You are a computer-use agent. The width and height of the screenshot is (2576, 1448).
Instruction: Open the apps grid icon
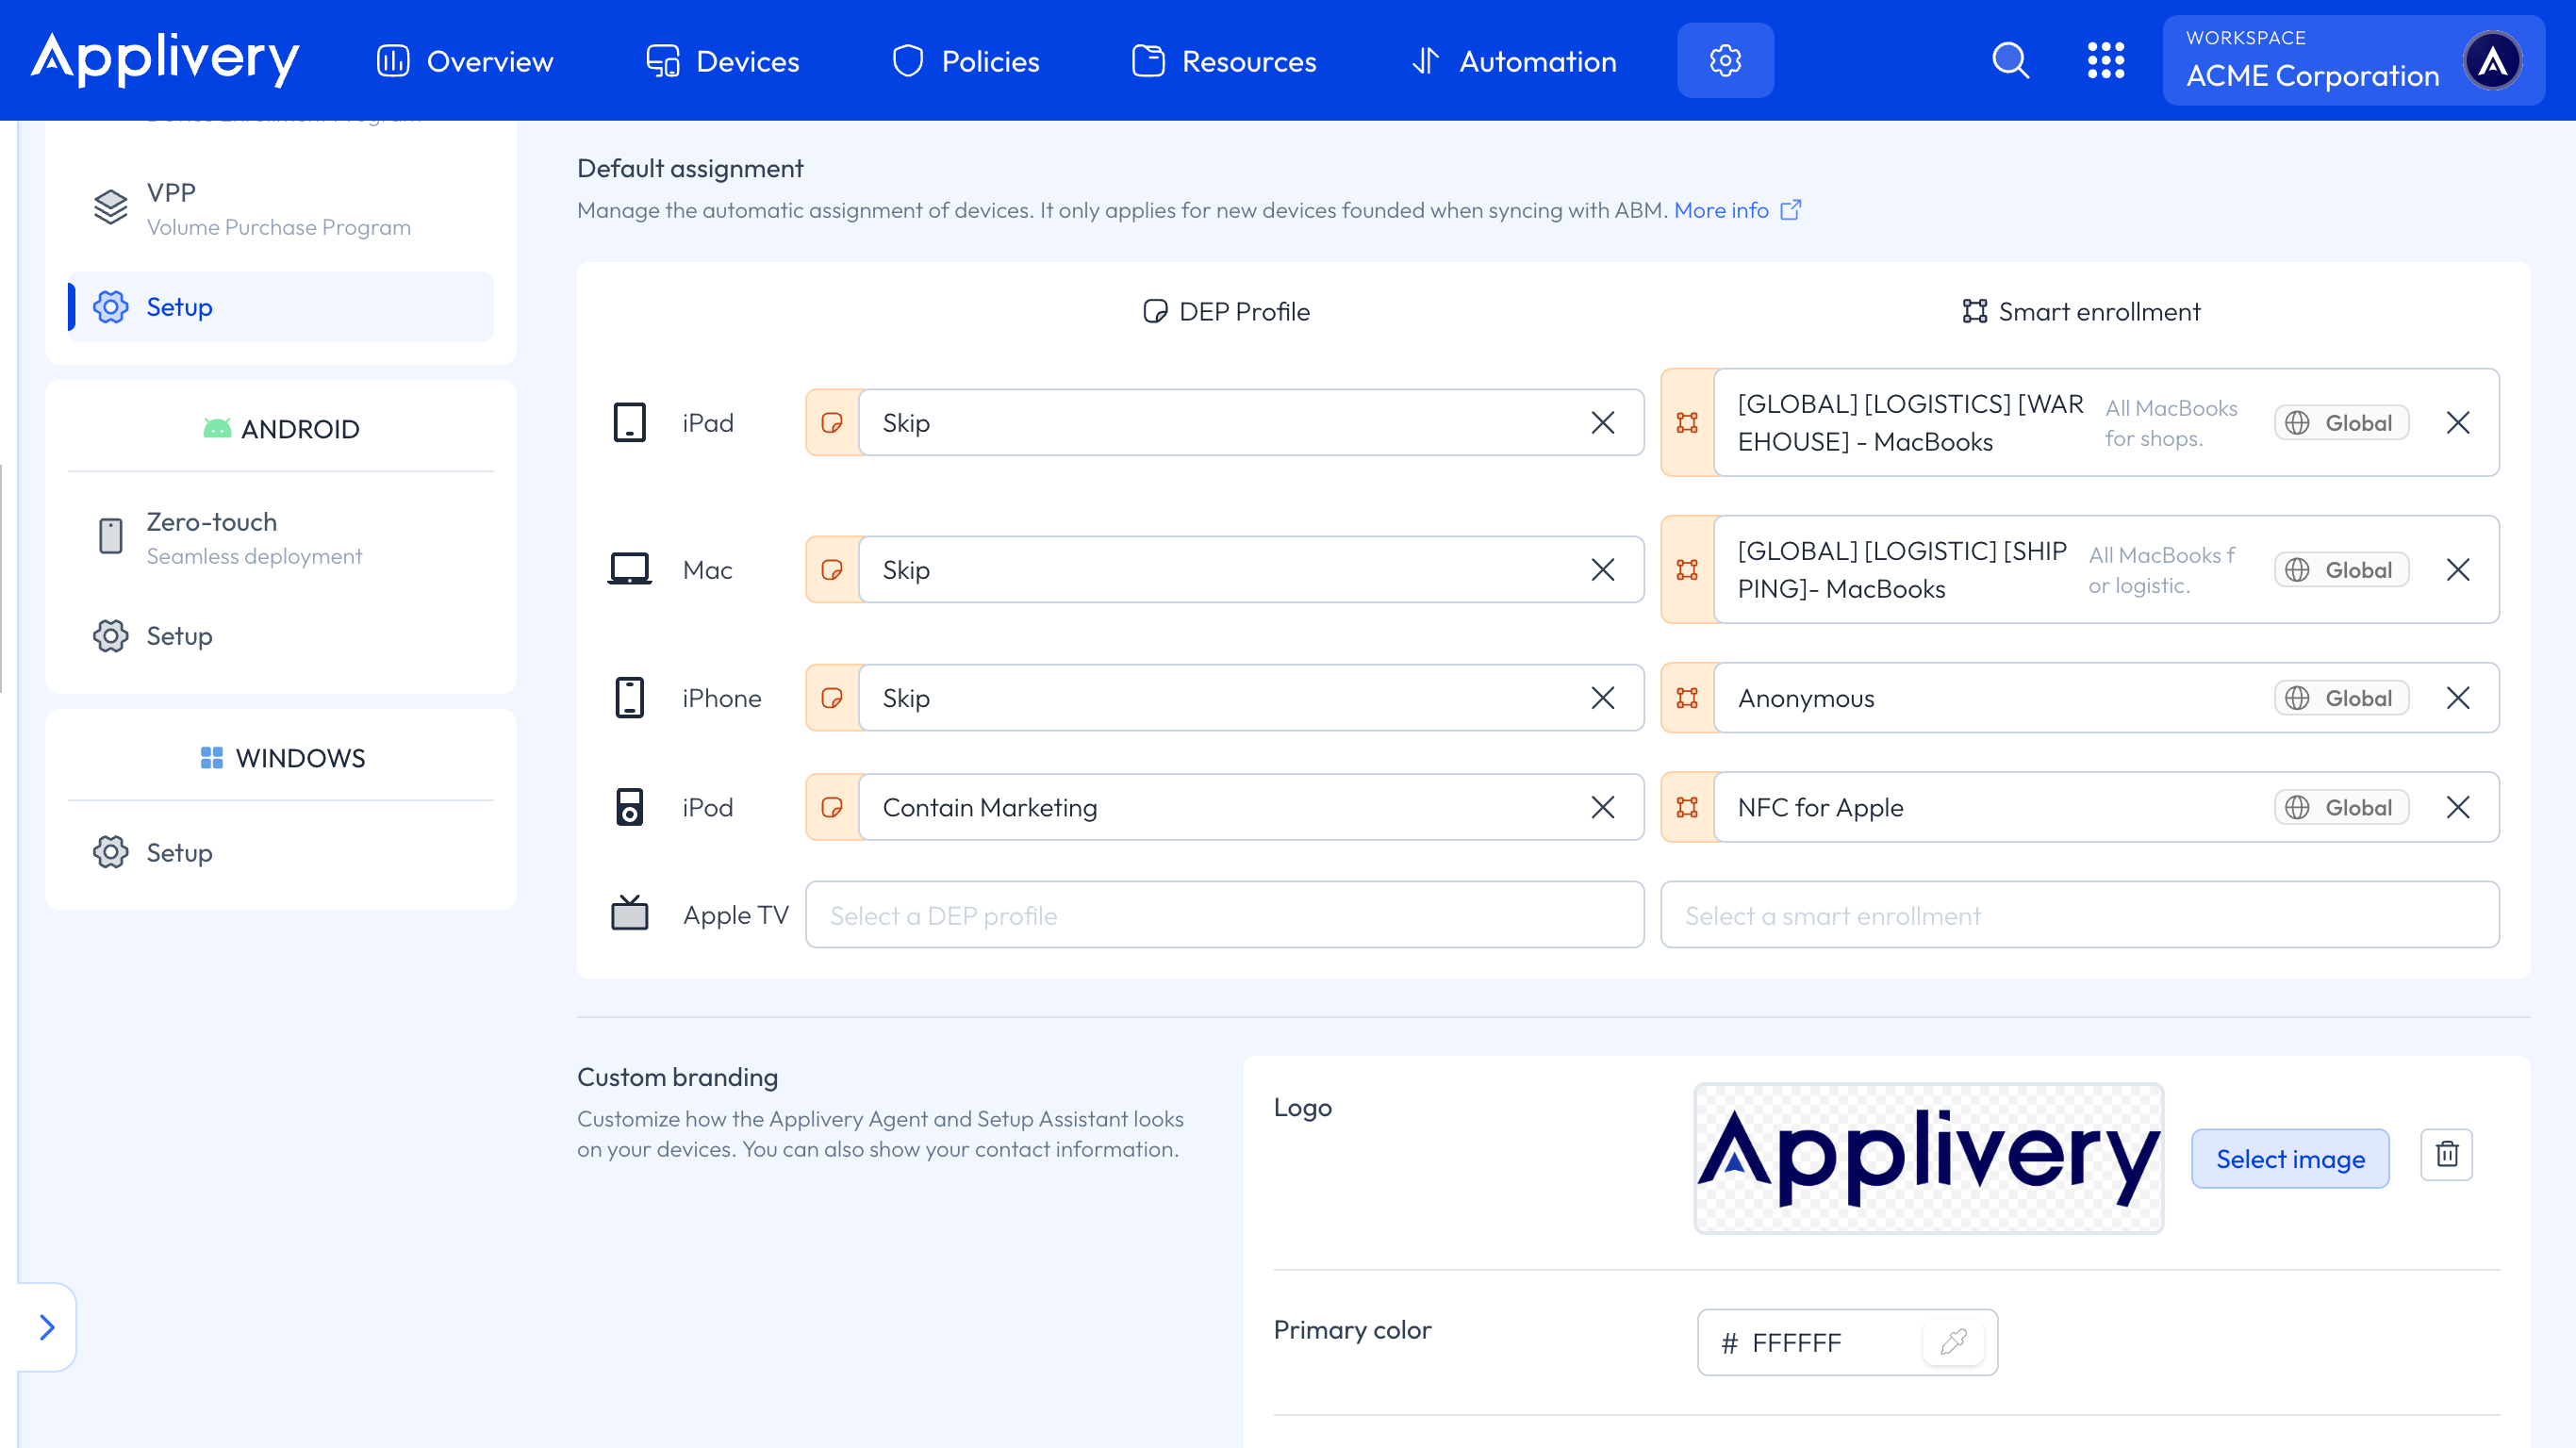(2105, 61)
